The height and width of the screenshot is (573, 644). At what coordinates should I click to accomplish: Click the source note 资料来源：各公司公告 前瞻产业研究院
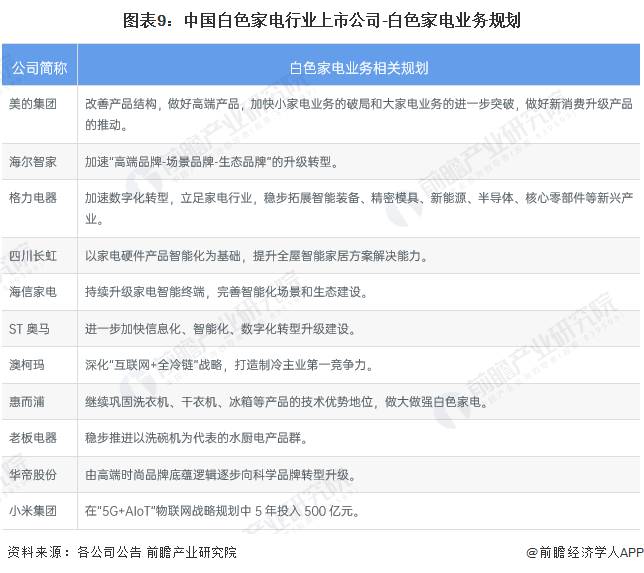click(122, 552)
